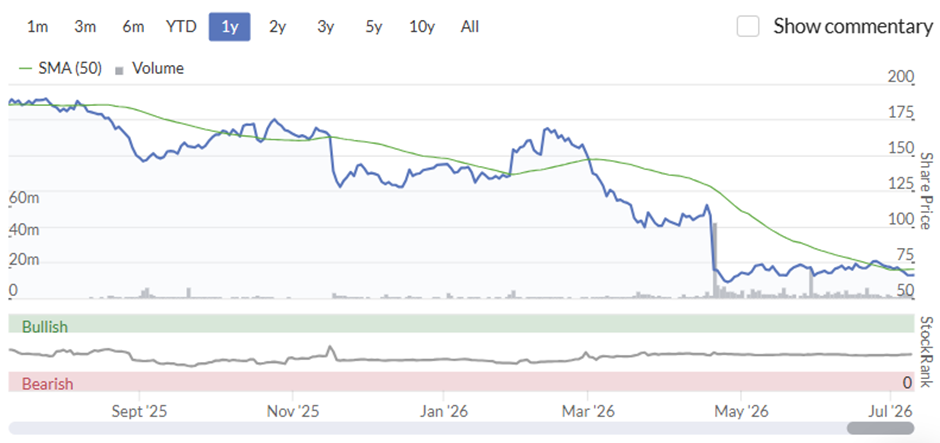The height and width of the screenshot is (443, 940).
Task: Click the Share Price axis title
Action: pos(927,191)
